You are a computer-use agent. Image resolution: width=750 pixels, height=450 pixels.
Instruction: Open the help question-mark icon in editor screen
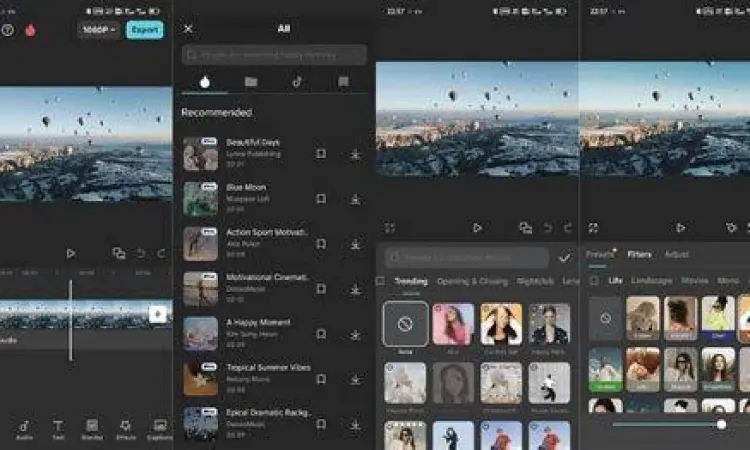(7, 30)
